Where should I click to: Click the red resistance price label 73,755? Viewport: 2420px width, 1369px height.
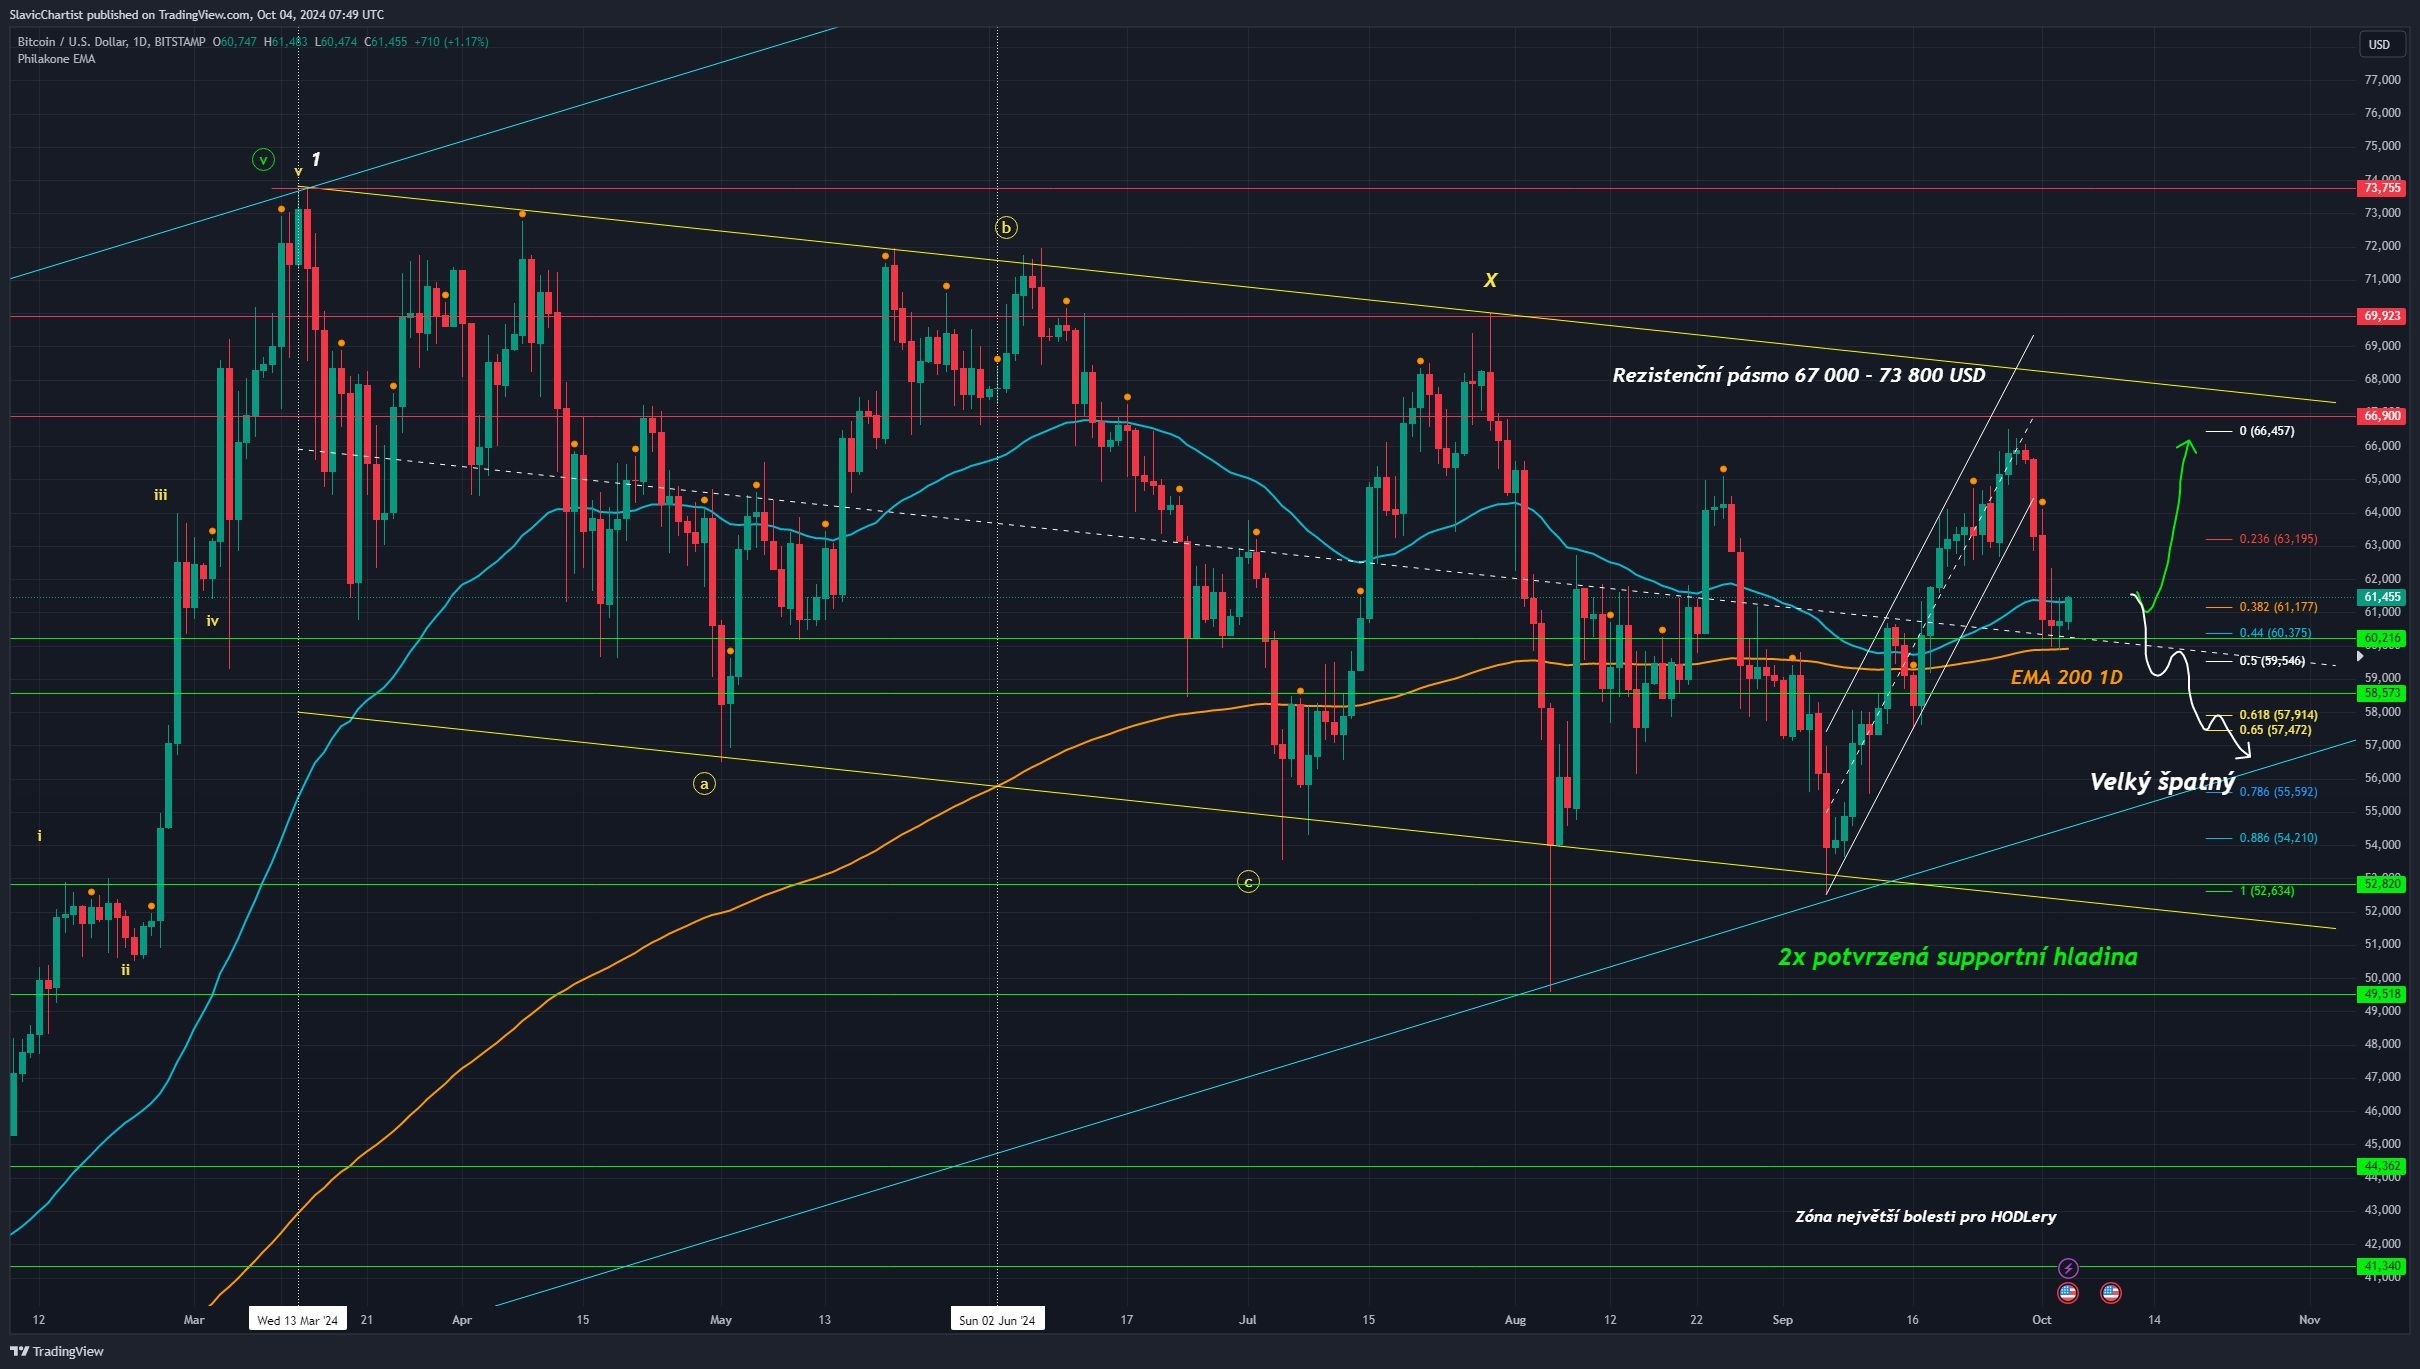[x=2381, y=188]
